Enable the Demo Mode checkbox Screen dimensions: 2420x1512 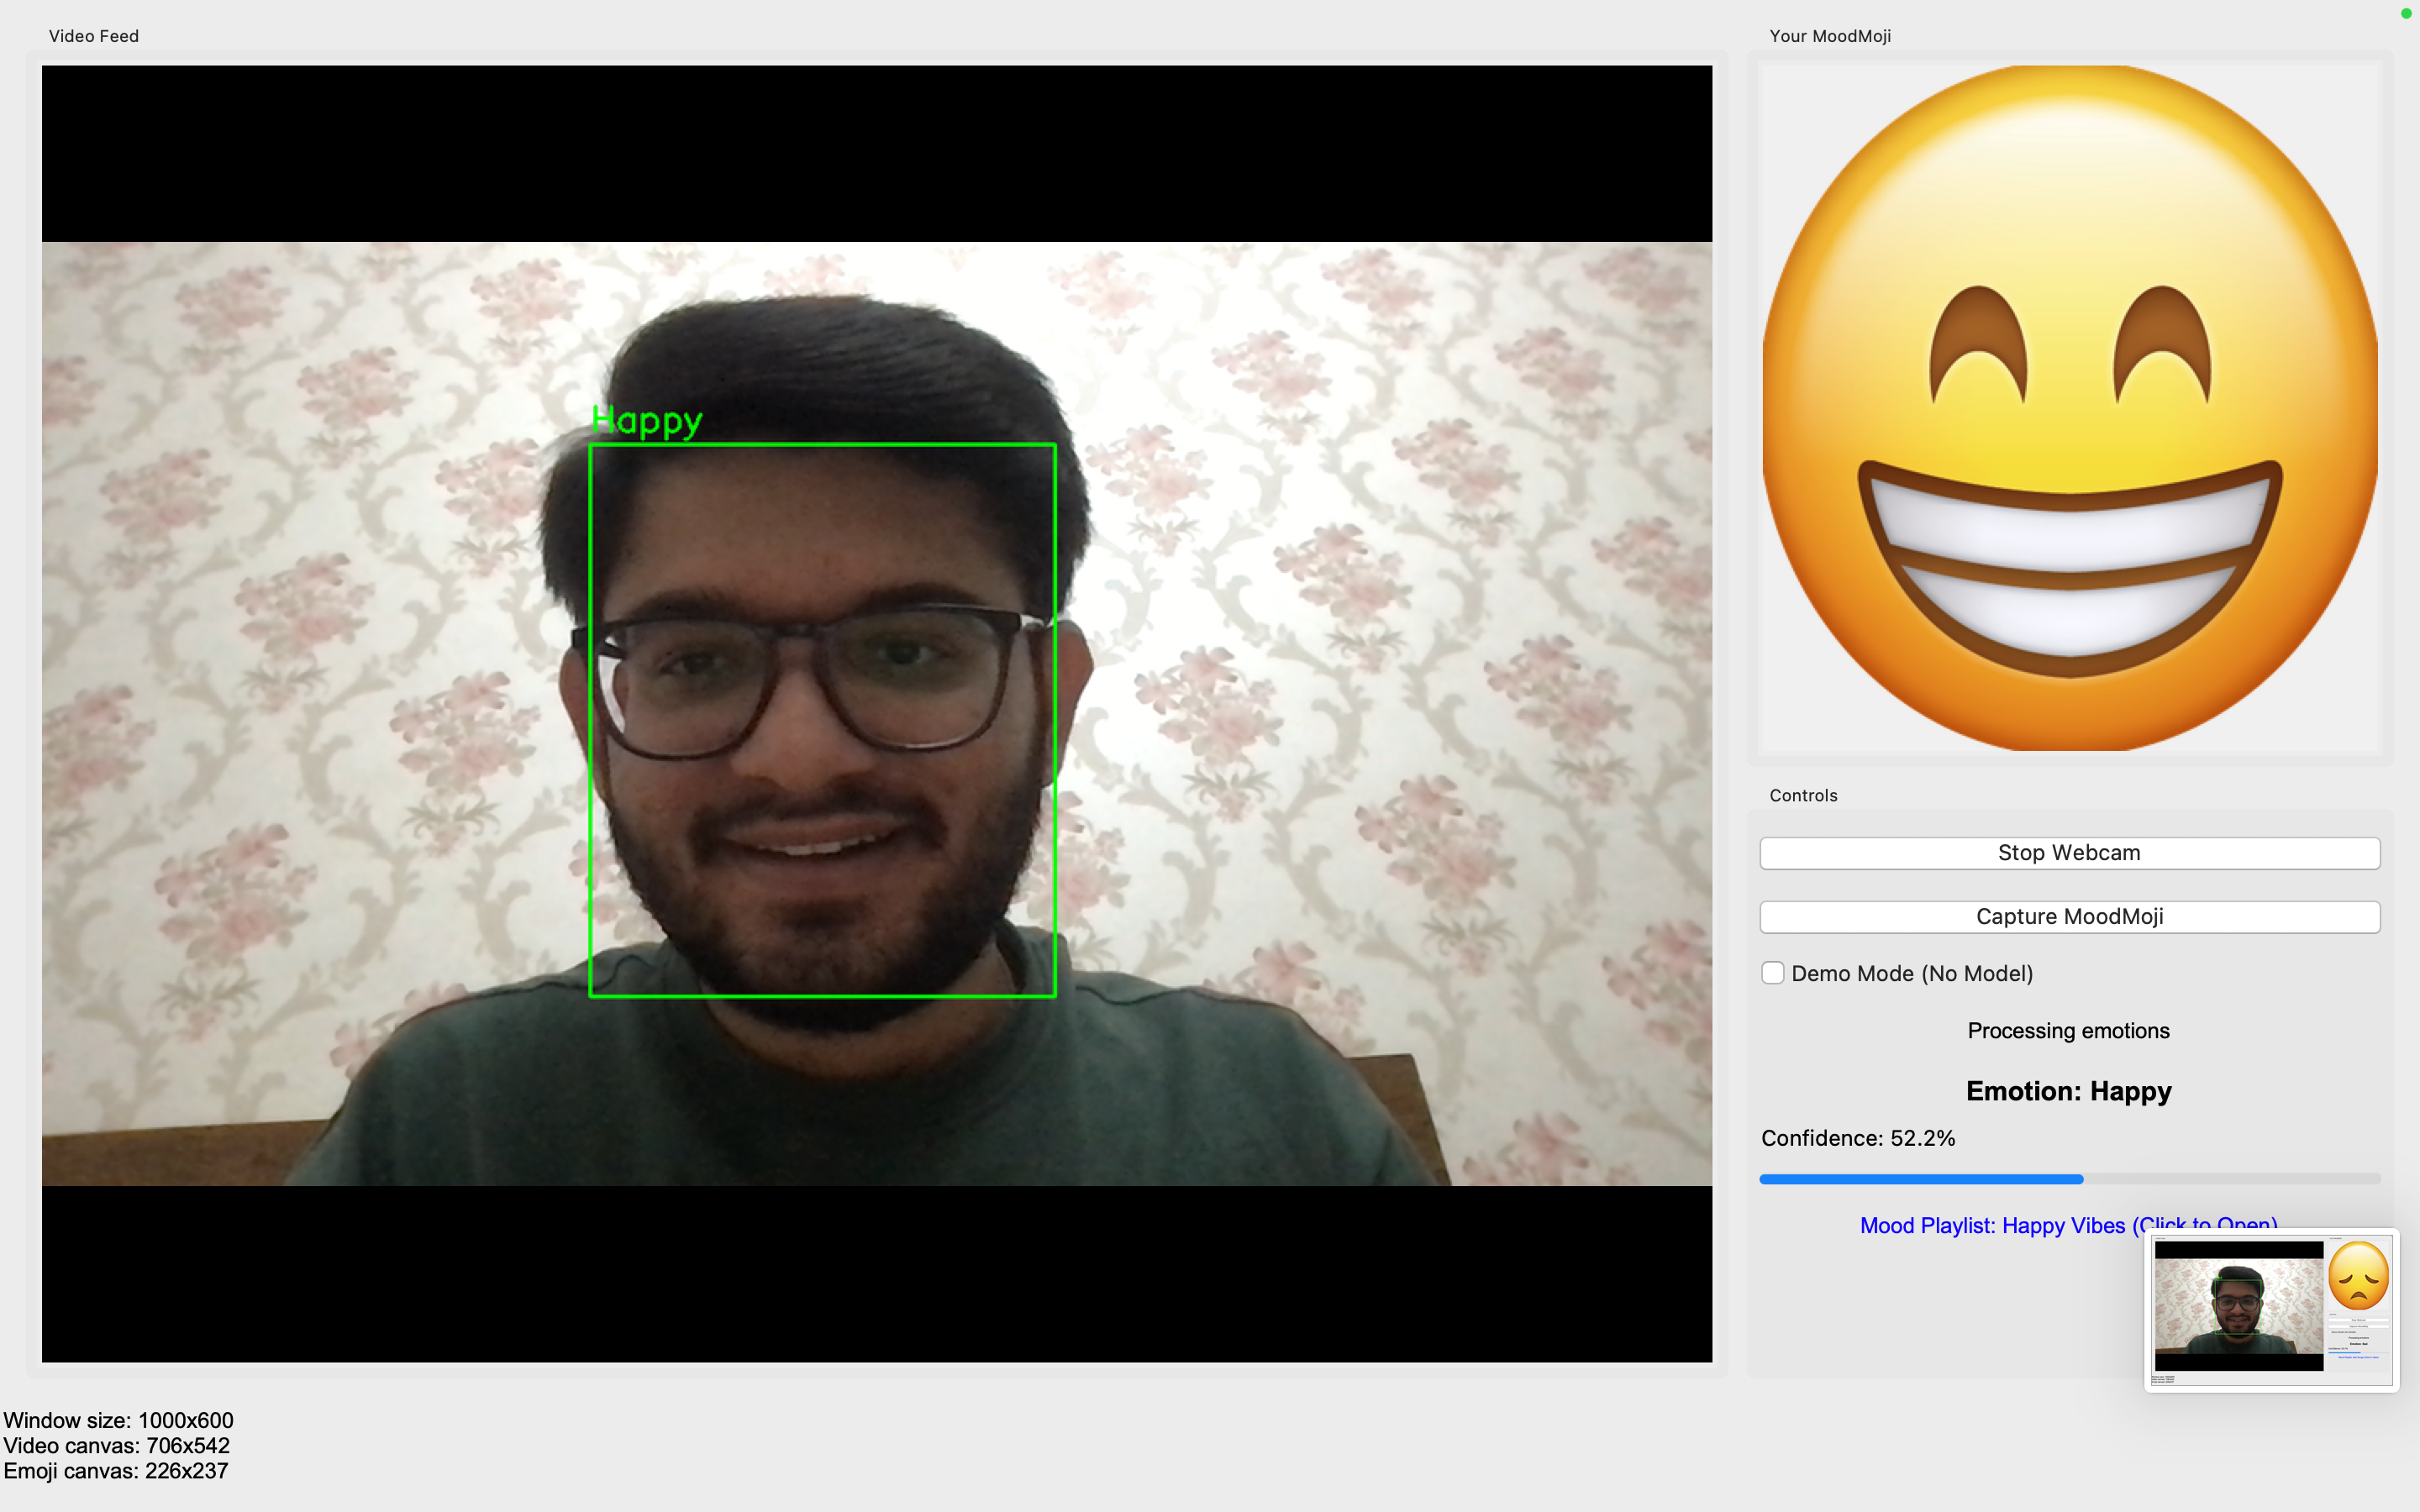1772,973
